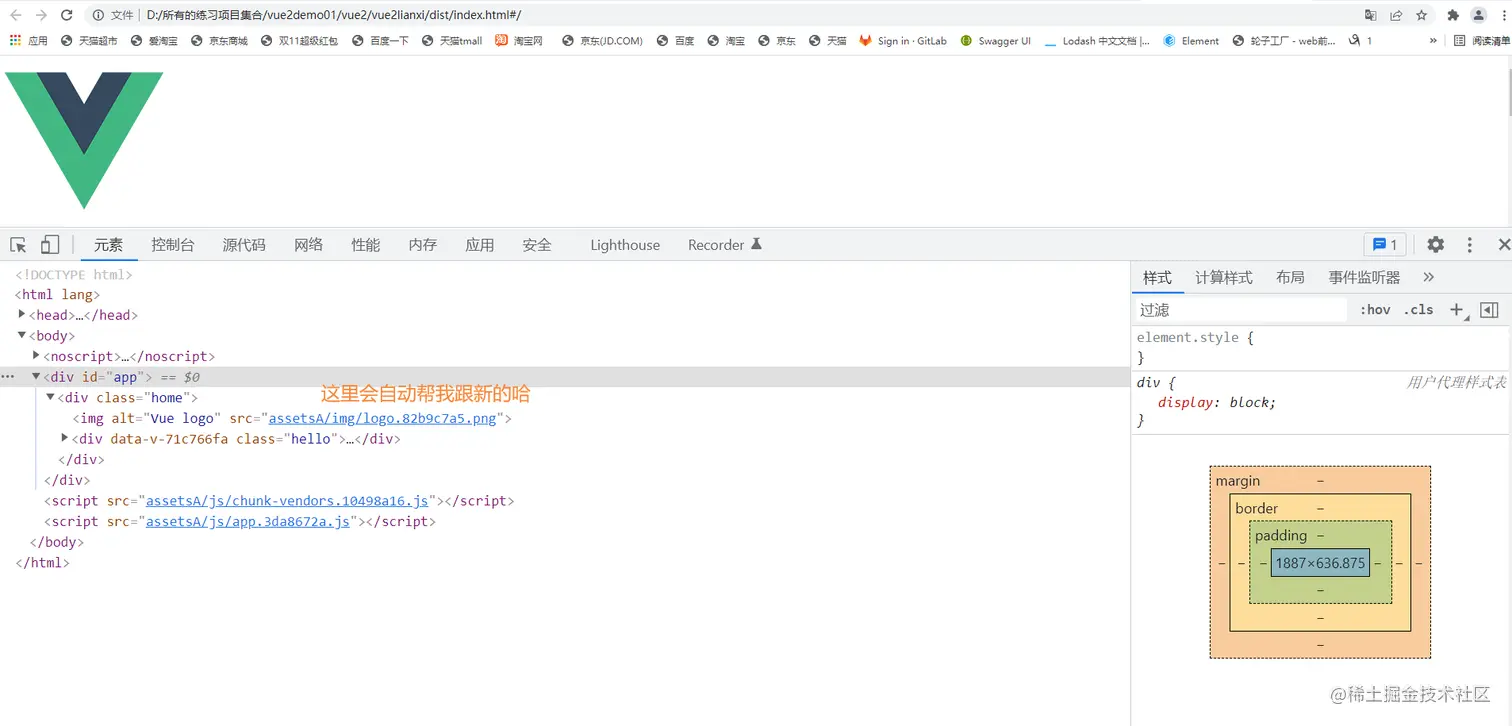Click the translate page icon in address bar
The height and width of the screenshot is (726, 1512).
[1370, 15]
